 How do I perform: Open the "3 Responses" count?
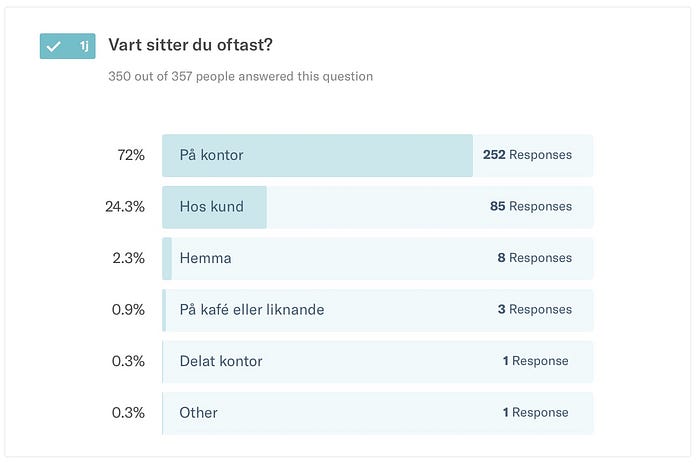534,310
